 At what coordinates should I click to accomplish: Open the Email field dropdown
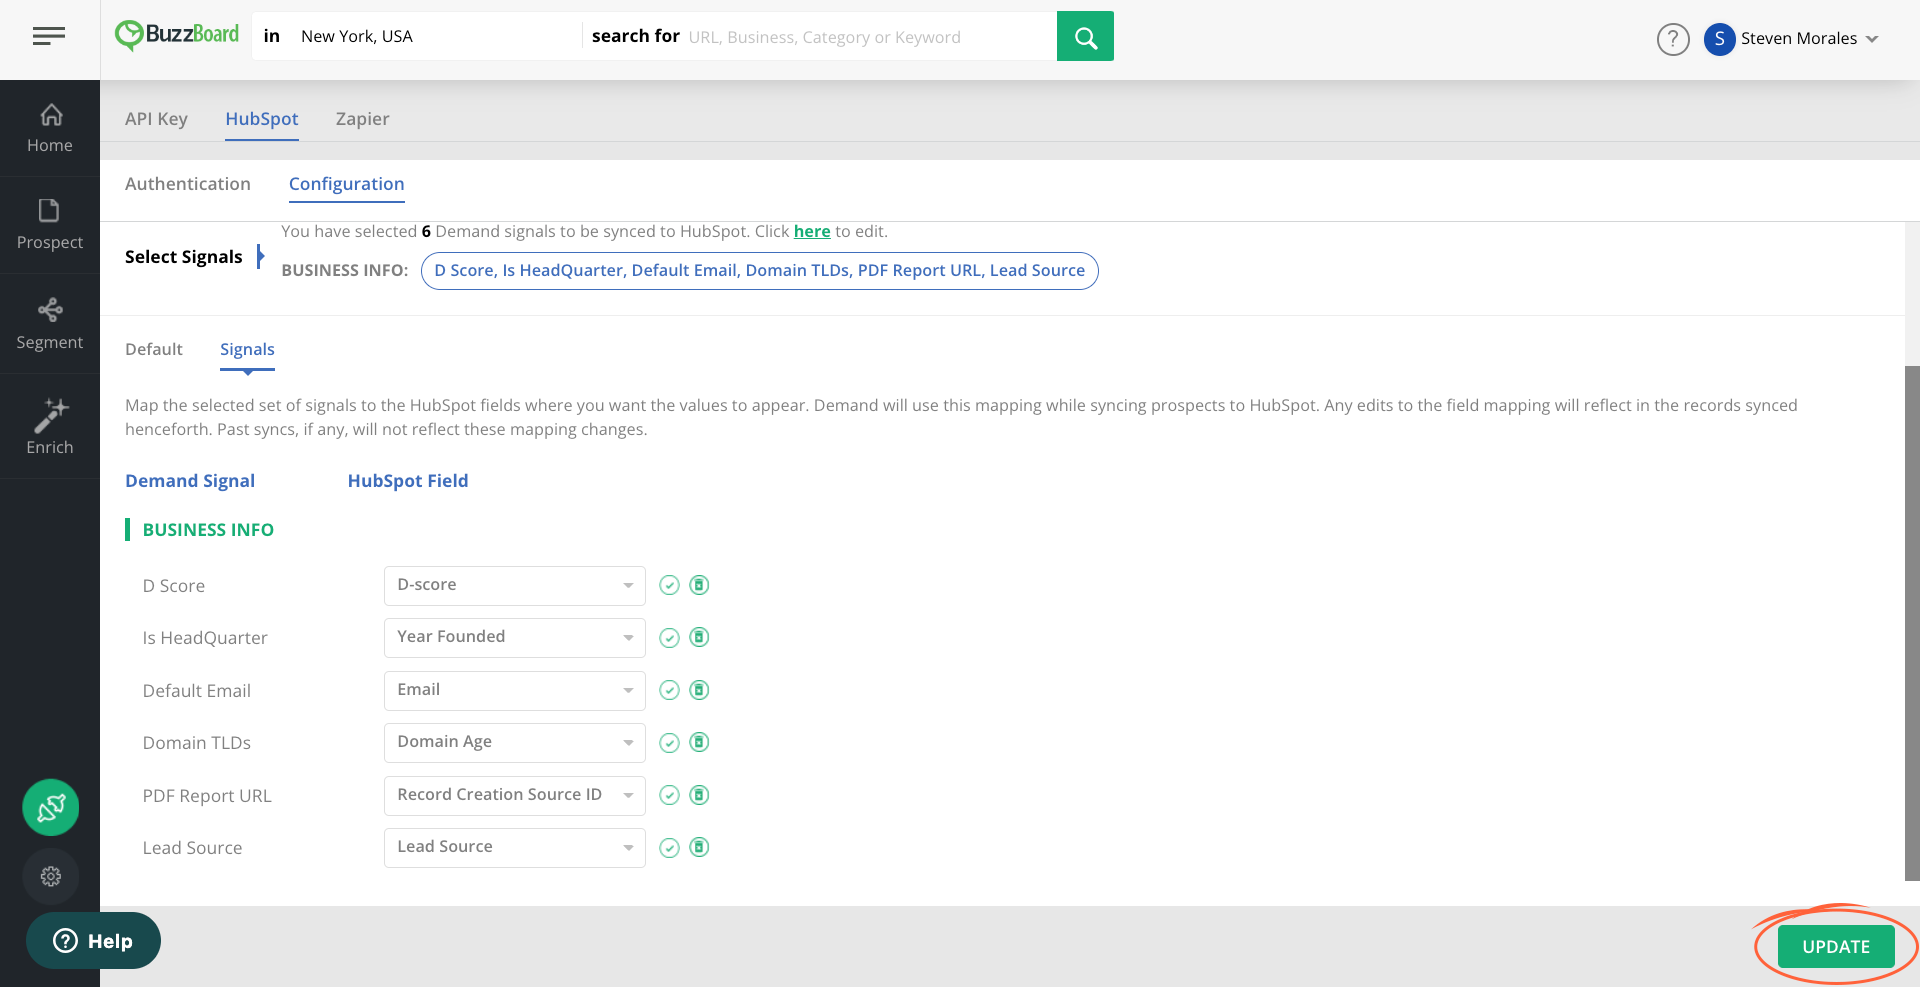pyautogui.click(x=515, y=690)
